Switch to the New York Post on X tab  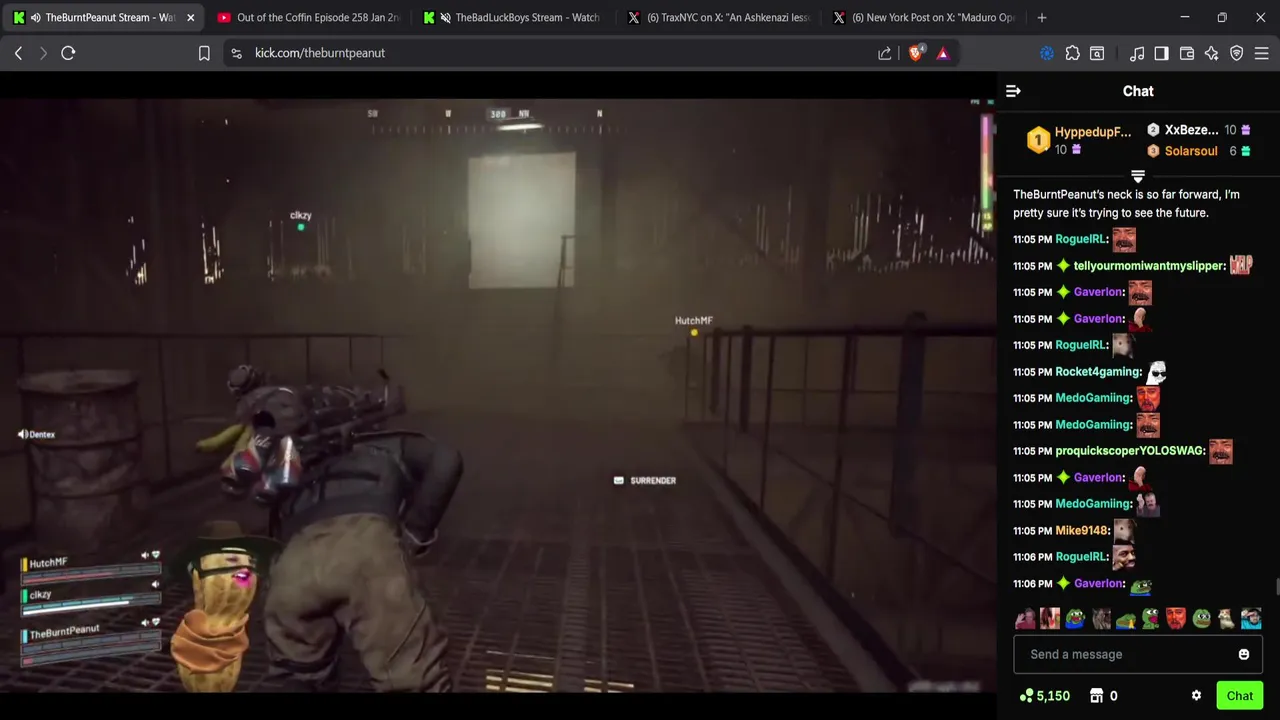[x=925, y=18]
